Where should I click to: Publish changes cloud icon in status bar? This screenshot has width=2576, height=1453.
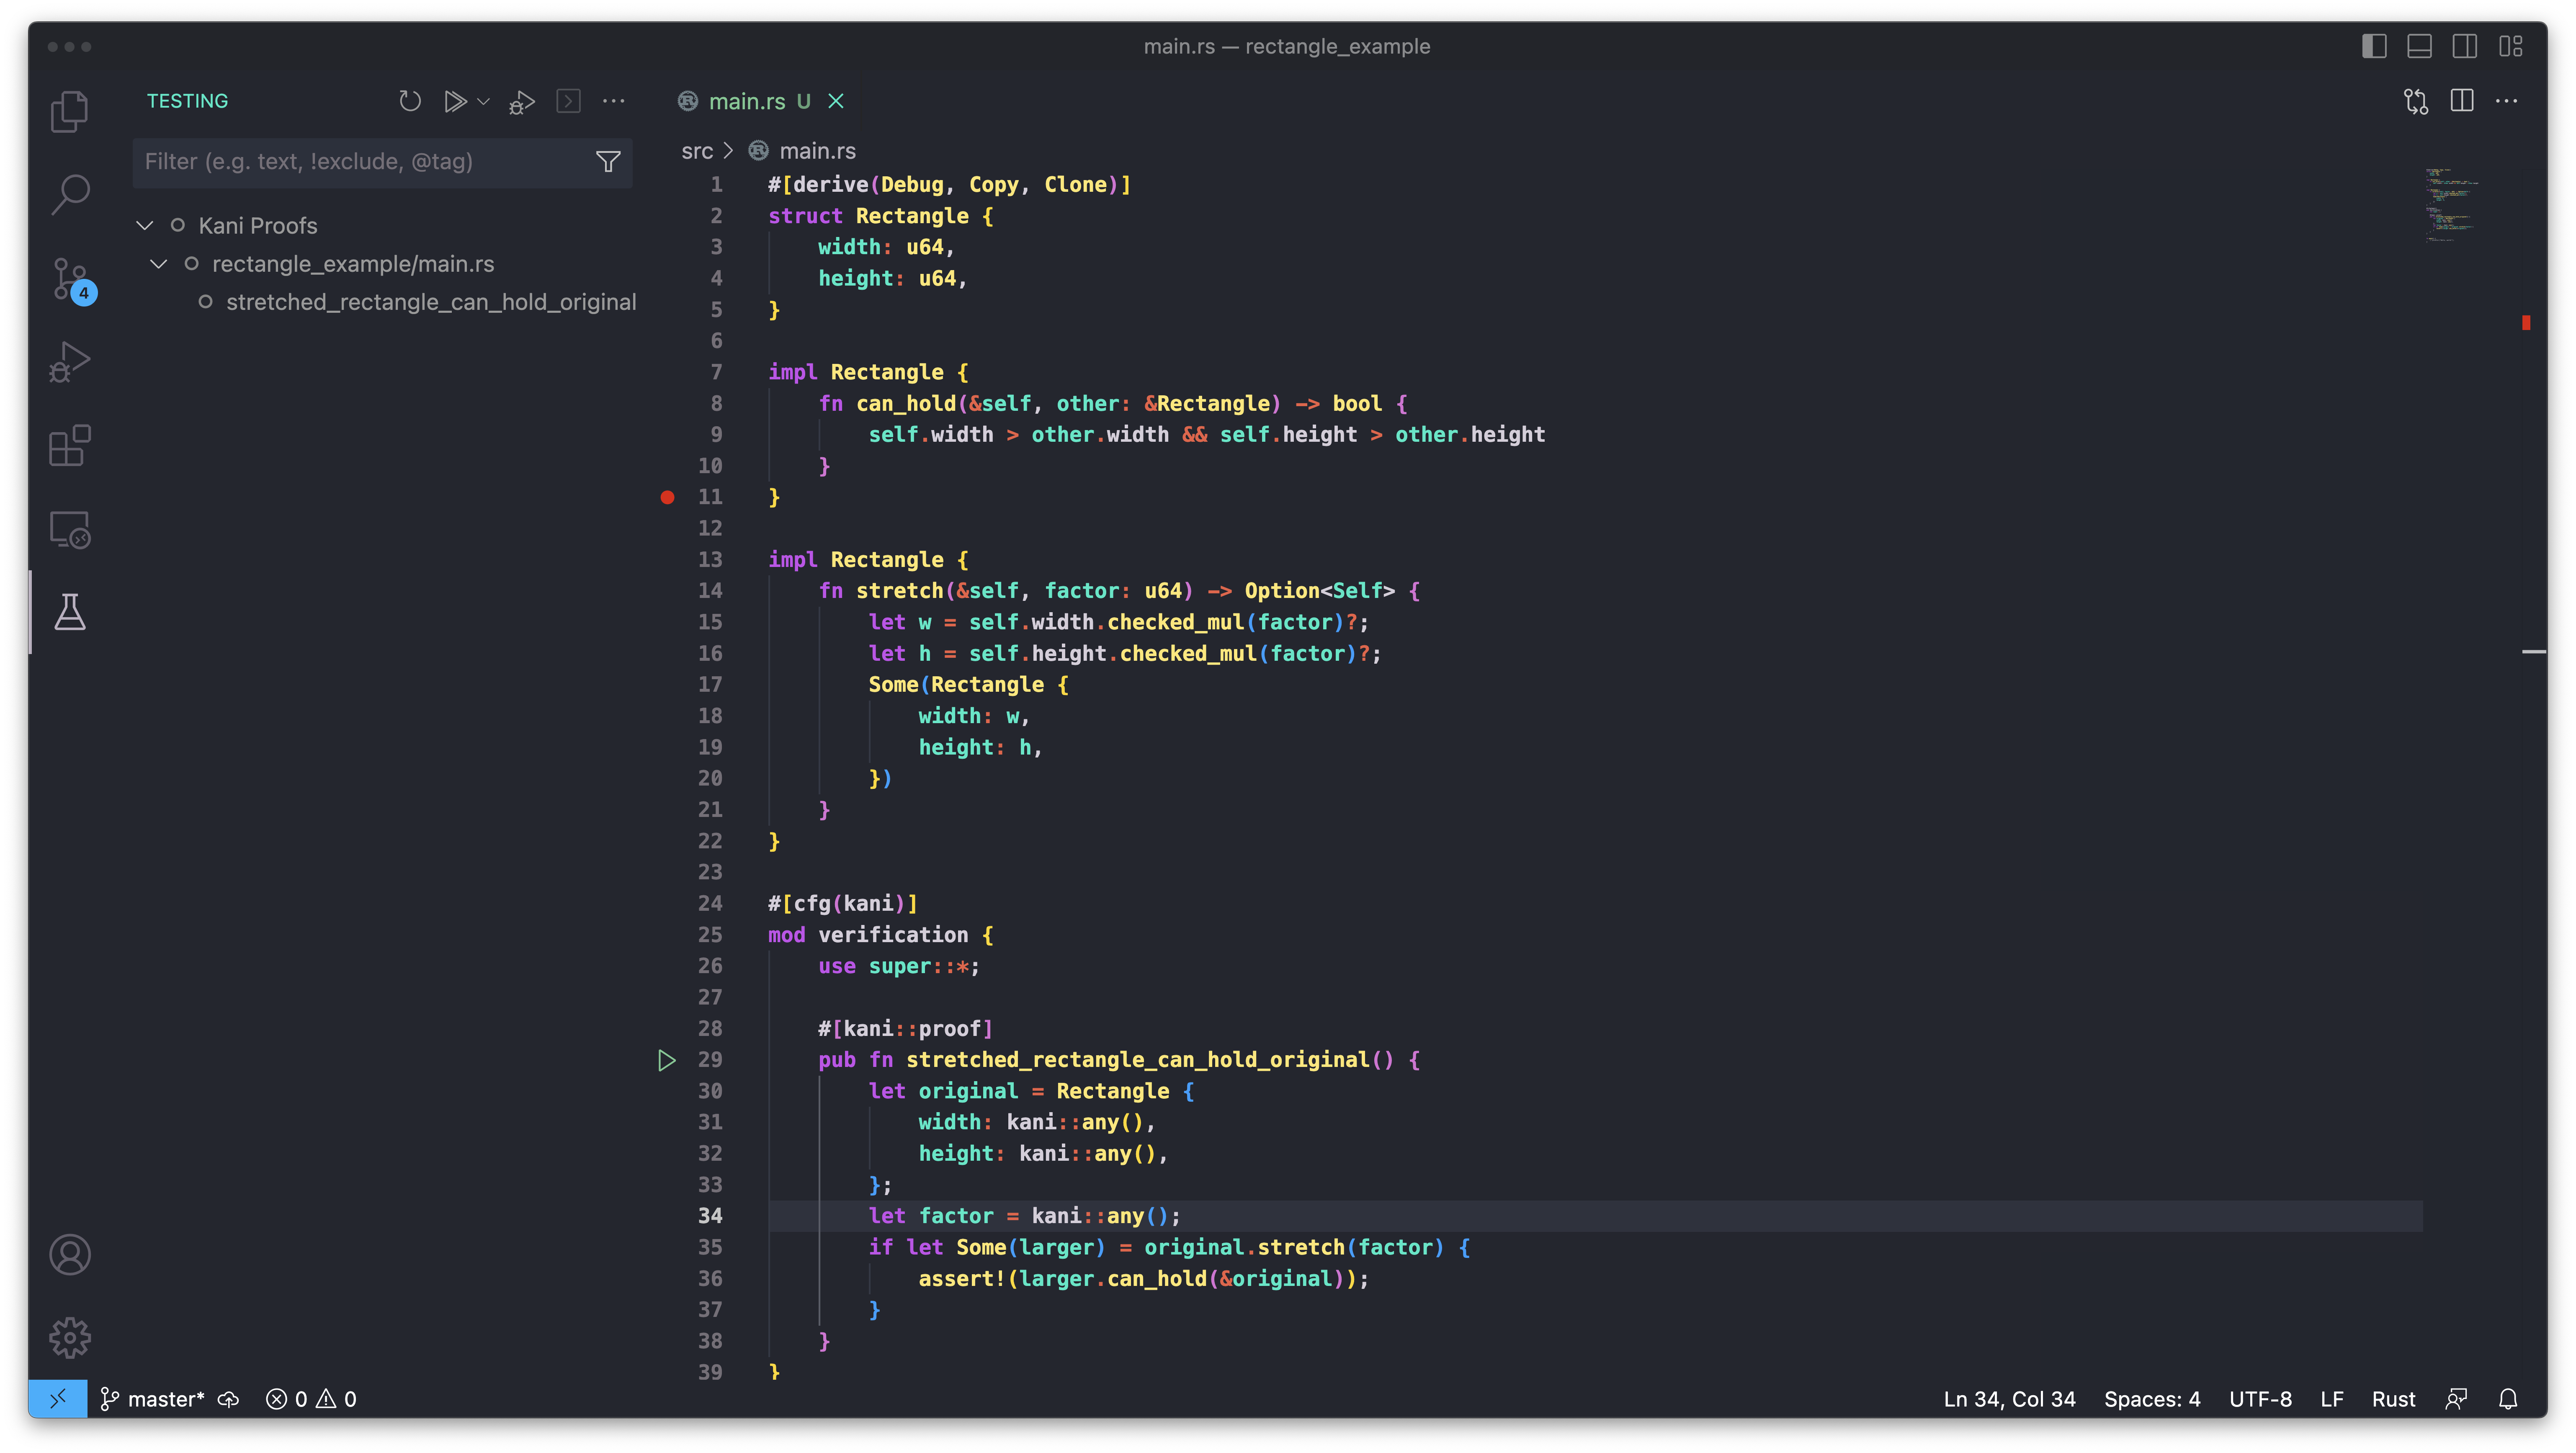click(229, 1399)
